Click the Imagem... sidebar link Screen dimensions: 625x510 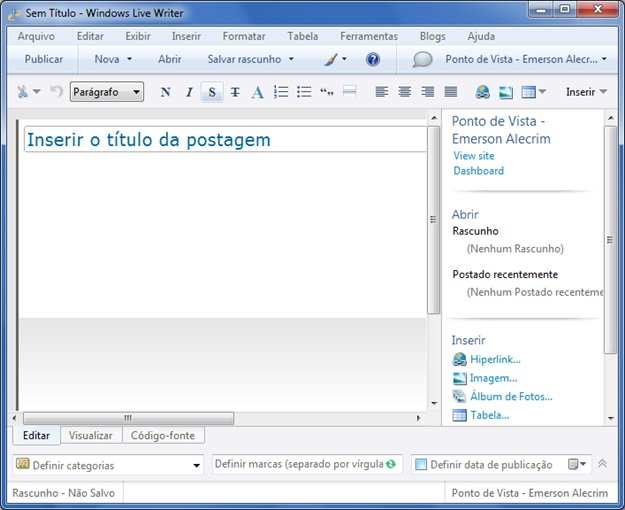click(x=493, y=378)
